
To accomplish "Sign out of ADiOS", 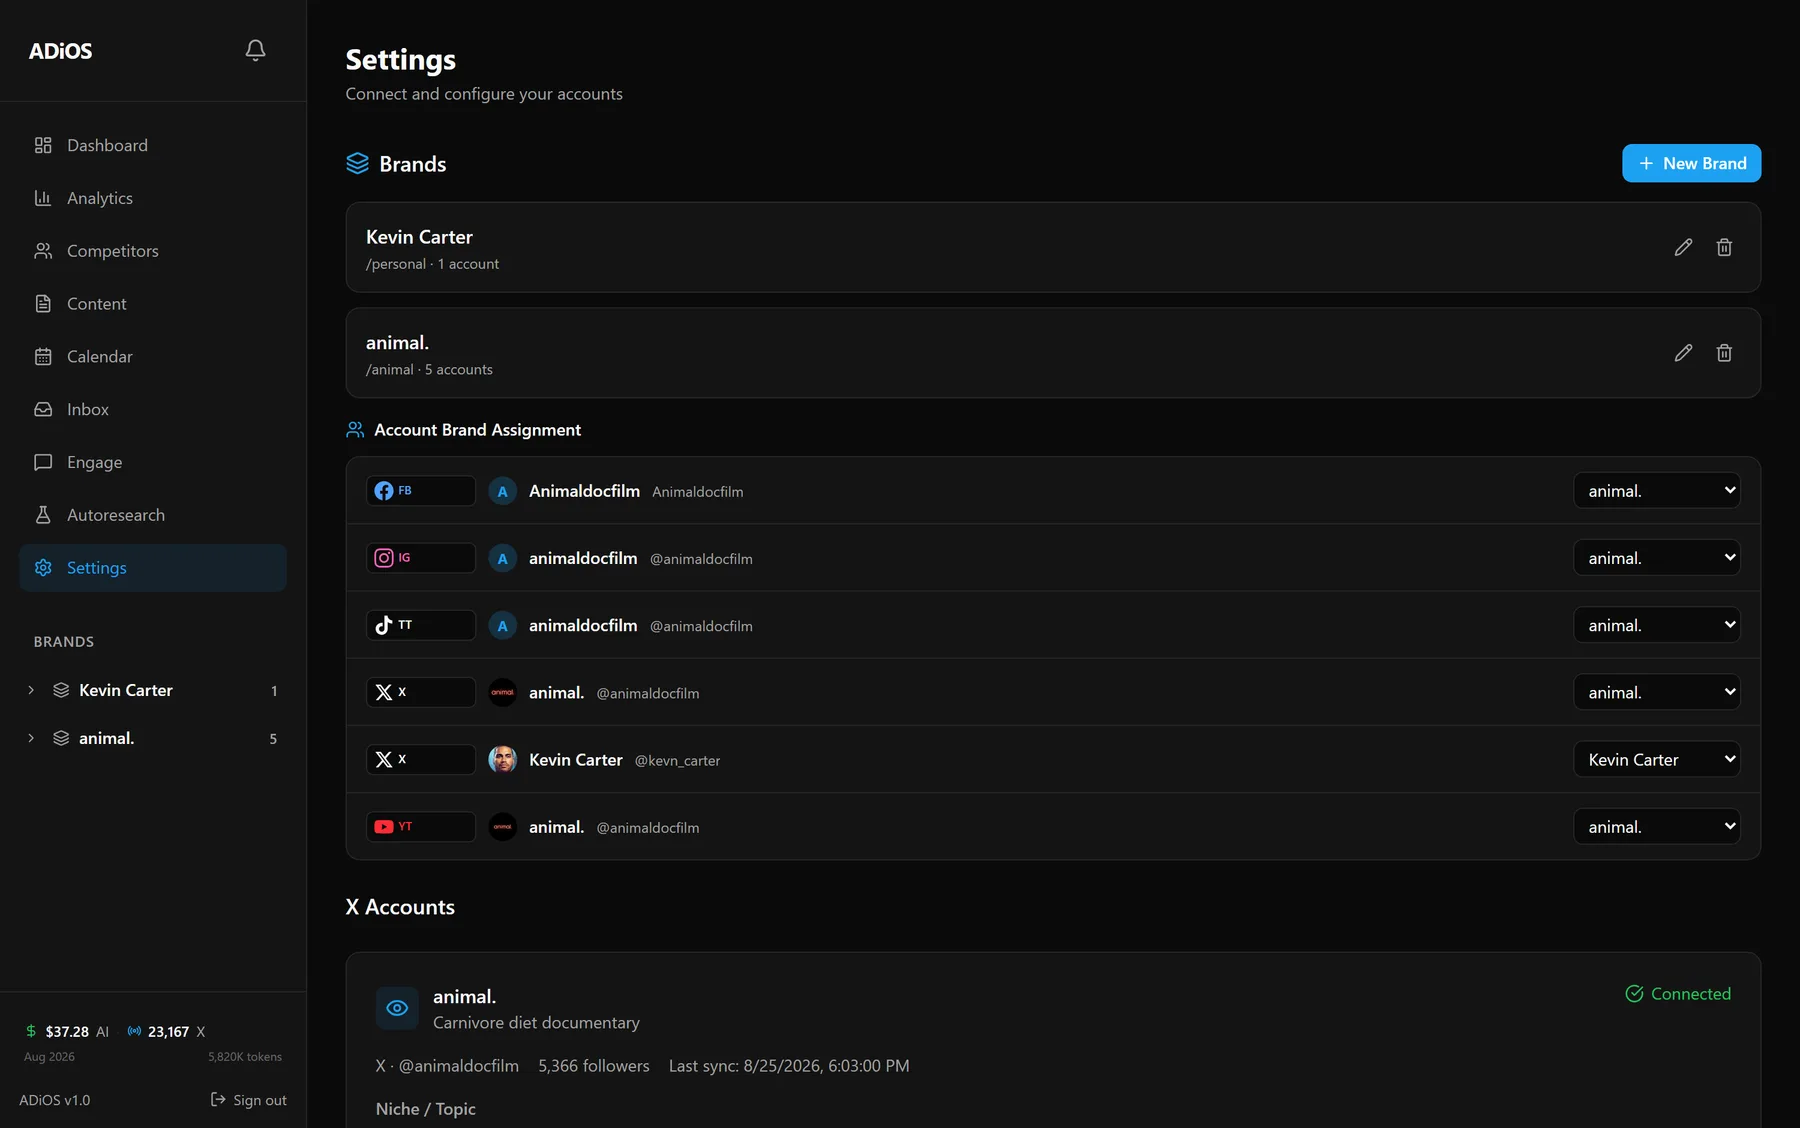I will pyautogui.click(x=248, y=1100).
